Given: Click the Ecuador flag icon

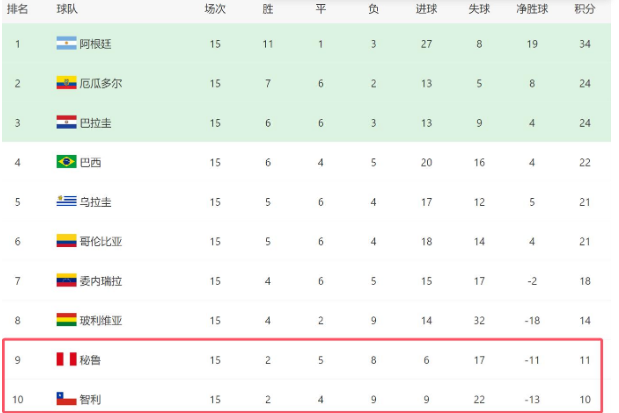Looking at the screenshot, I should click(66, 83).
